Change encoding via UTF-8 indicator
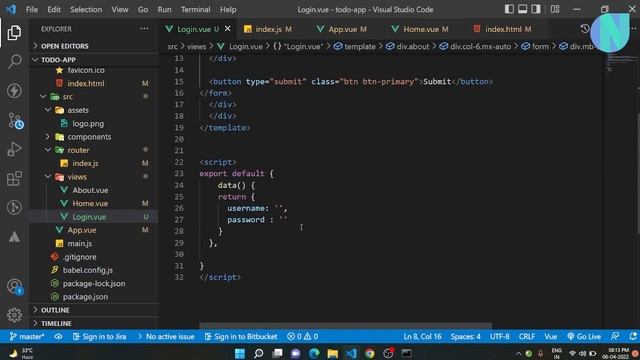 (500, 336)
